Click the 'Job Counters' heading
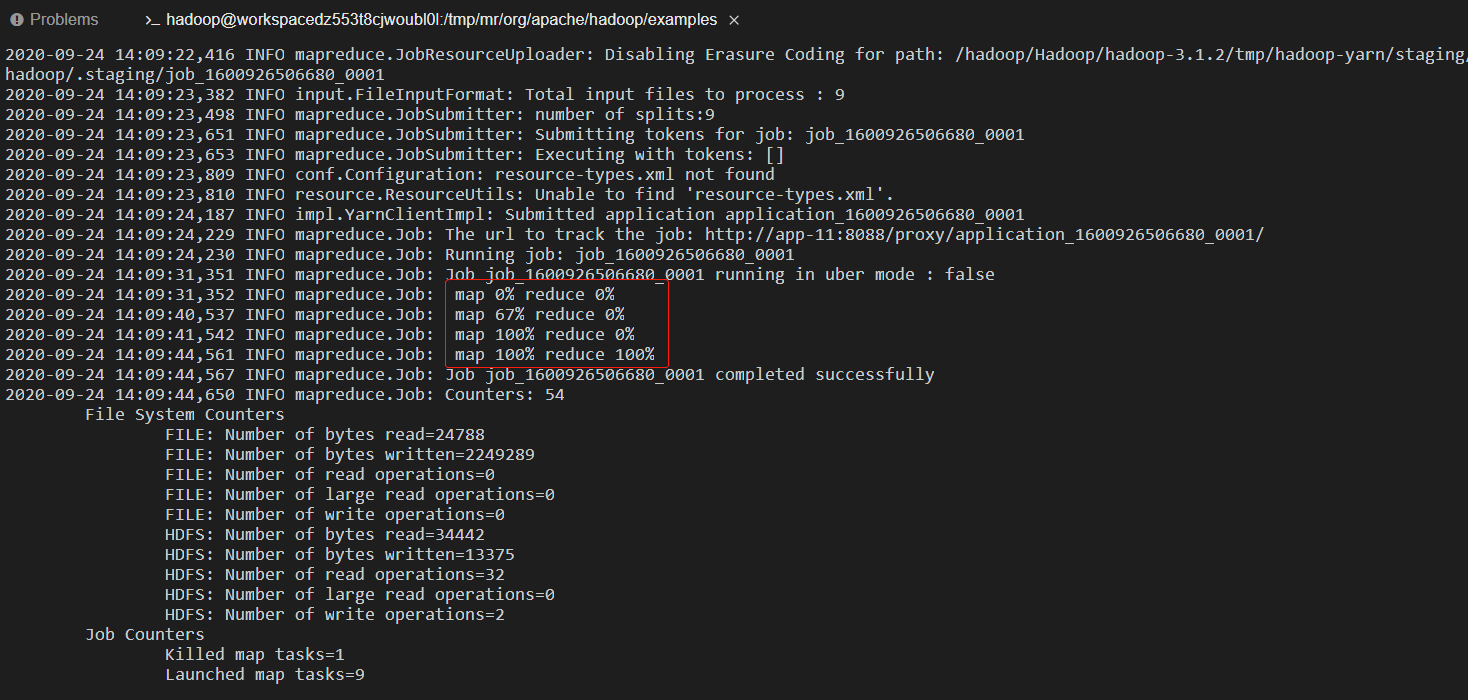This screenshot has width=1468, height=700. (145, 634)
